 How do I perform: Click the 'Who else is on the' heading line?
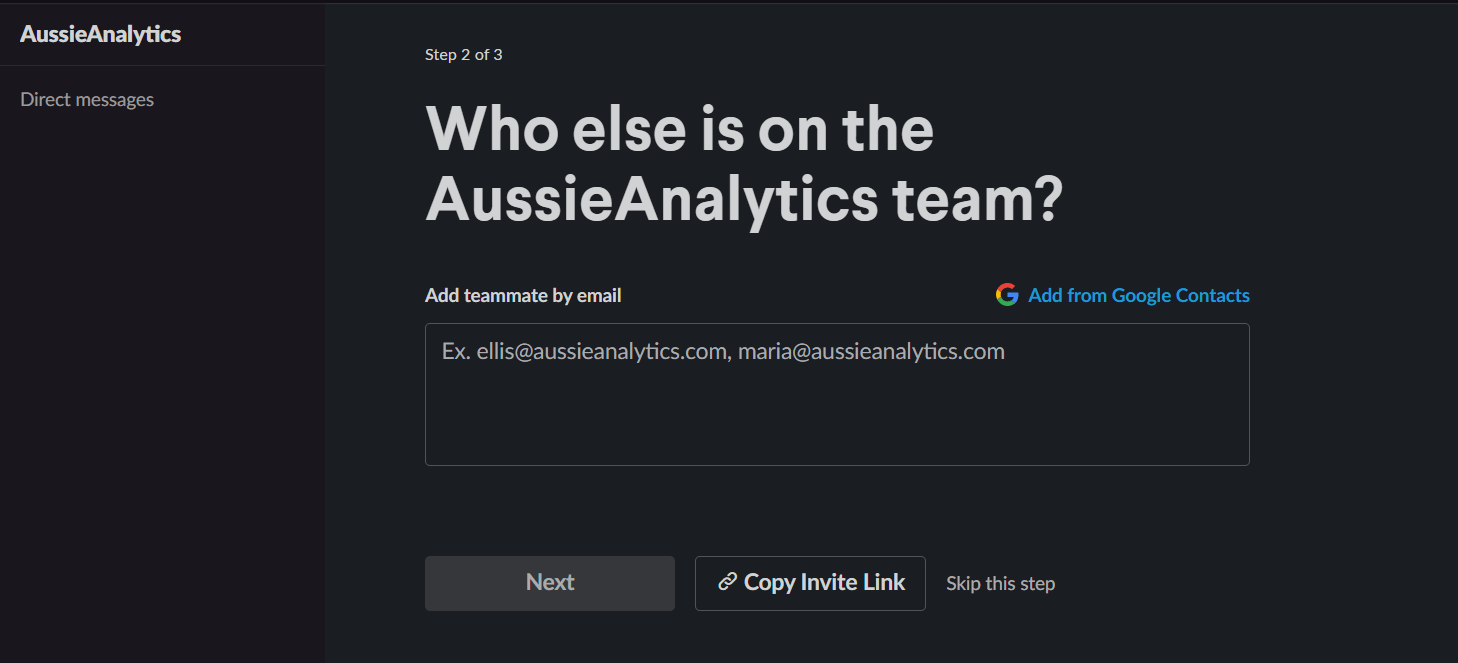(x=680, y=128)
